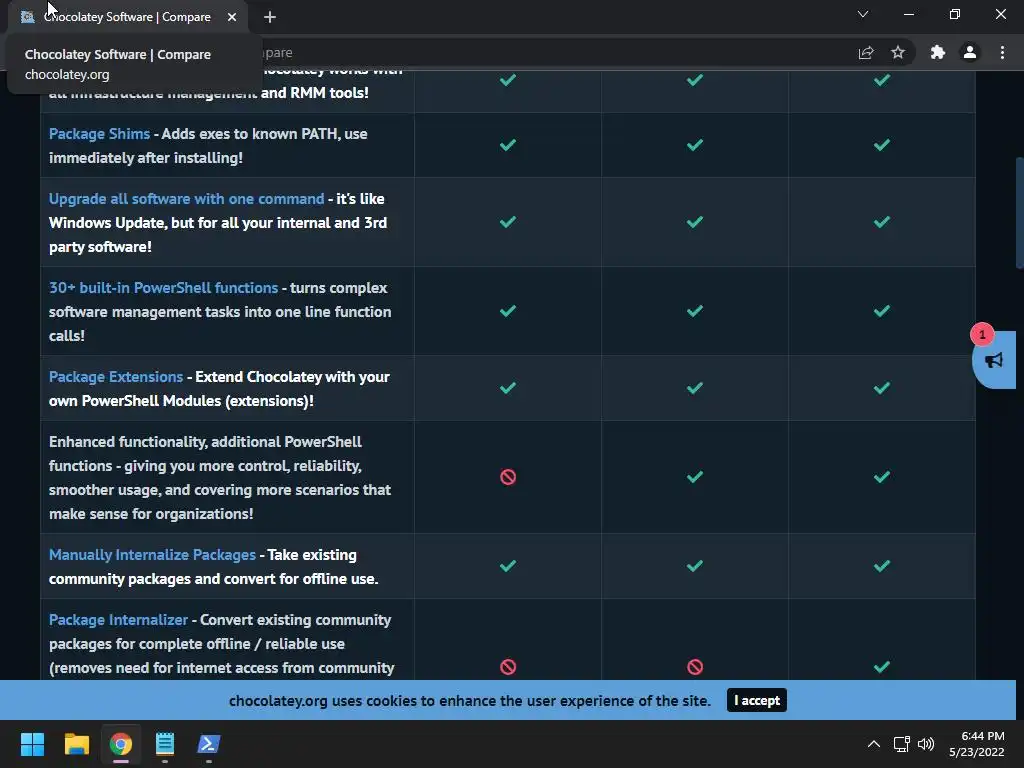
Task: Click first column checkmark in Upgrade all software row
Action: [507, 221]
